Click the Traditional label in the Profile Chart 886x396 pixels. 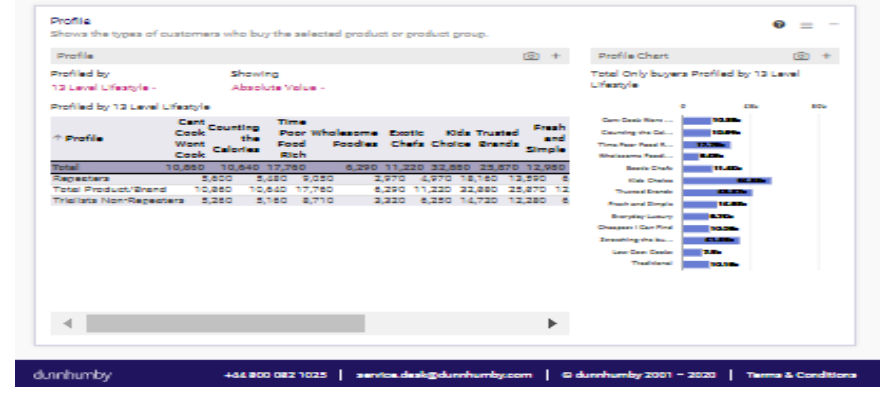click(x=652, y=264)
